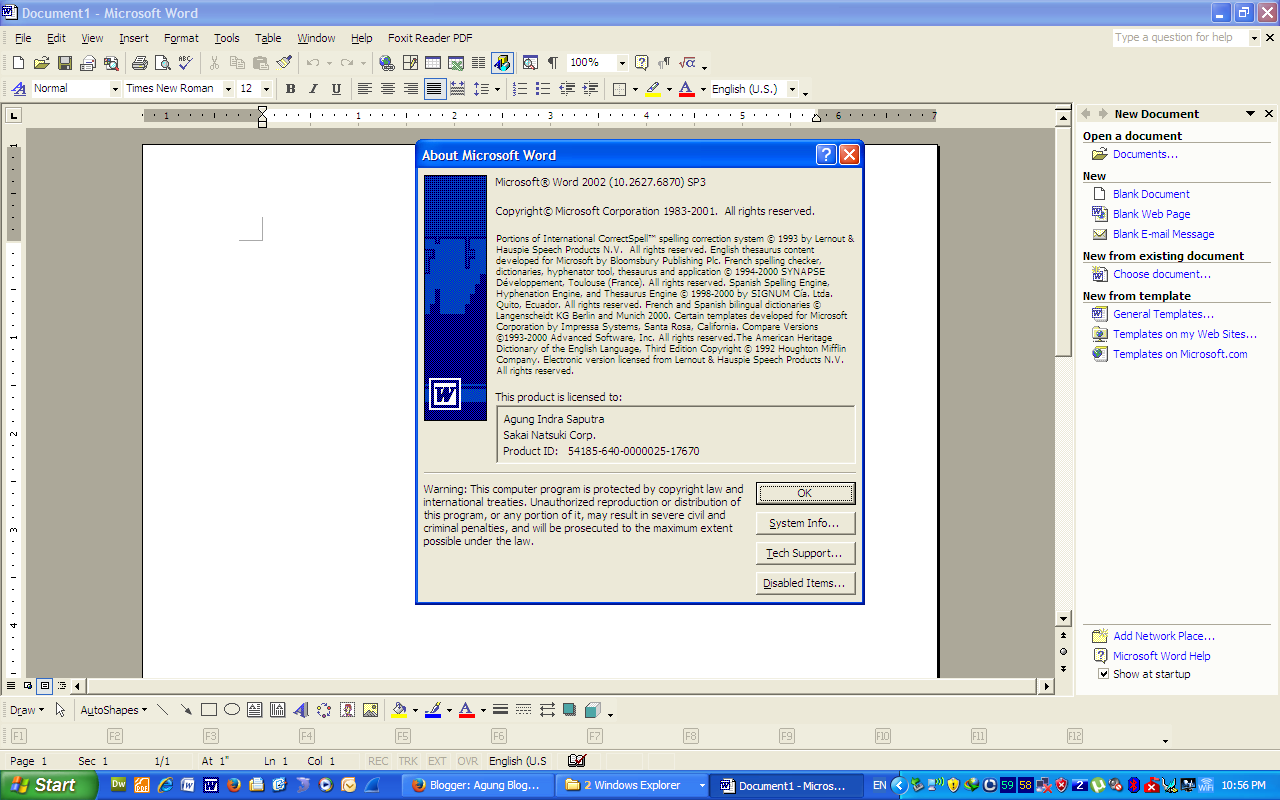This screenshot has height=800, width=1280.
Task: Open the Format menu
Action: coord(181,38)
